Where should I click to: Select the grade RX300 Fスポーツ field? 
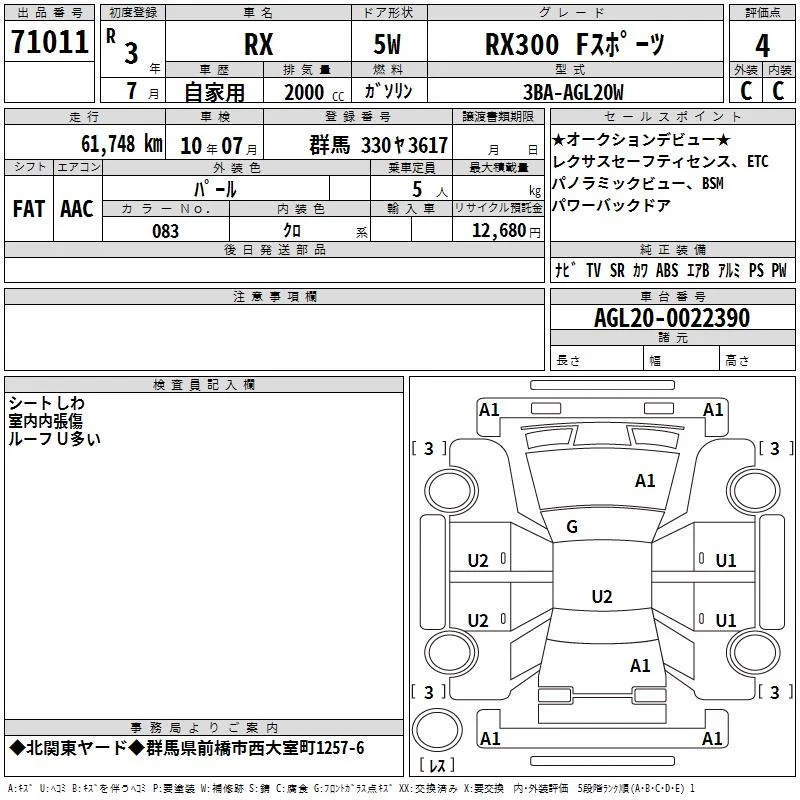pos(575,44)
